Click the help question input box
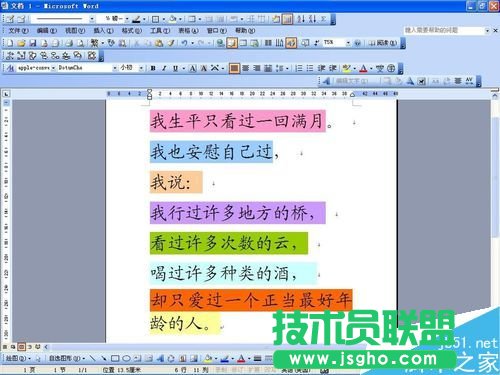Image resolution: width=500 pixels, height=375 pixels. pyautogui.click(x=443, y=30)
